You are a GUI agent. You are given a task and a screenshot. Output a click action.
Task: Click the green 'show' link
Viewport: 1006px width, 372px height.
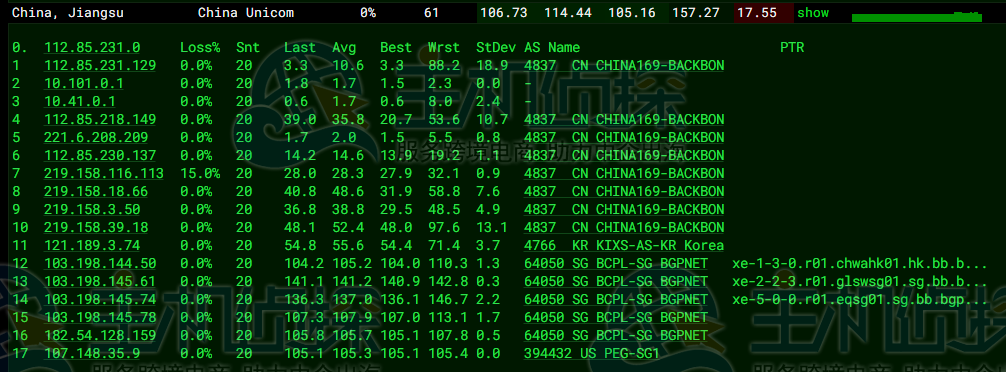tap(813, 13)
